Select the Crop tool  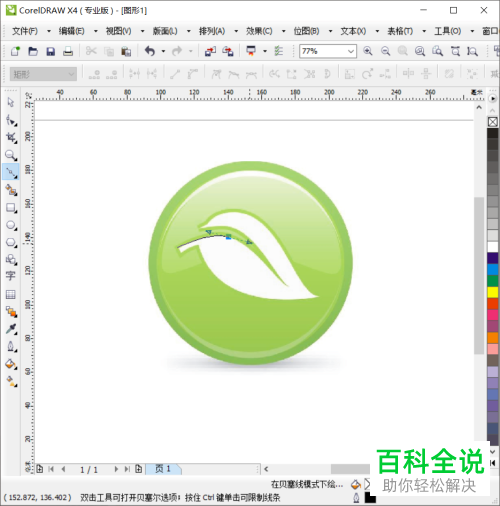tap(11, 138)
